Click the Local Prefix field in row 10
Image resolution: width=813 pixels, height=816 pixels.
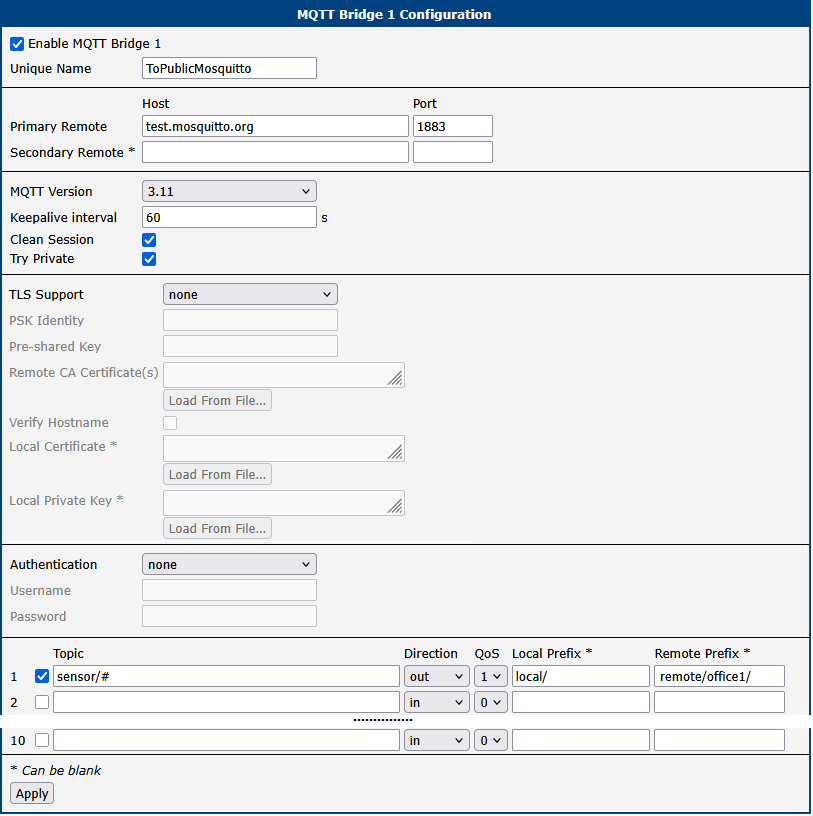tap(581, 741)
